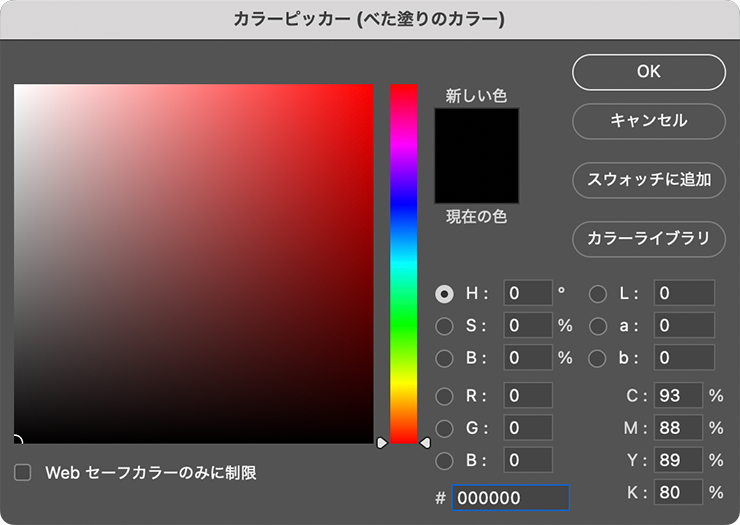Screen dimensions: 740x525
Task: Click the OK button
Action: (x=648, y=72)
